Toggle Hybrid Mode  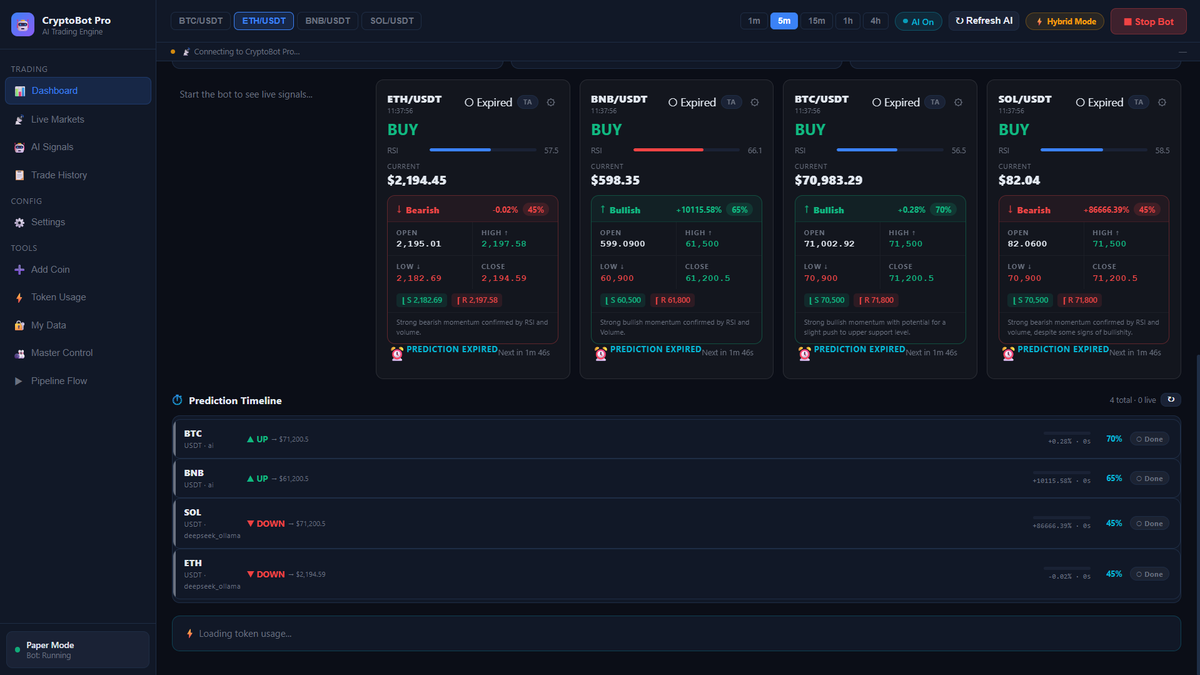tap(1065, 21)
